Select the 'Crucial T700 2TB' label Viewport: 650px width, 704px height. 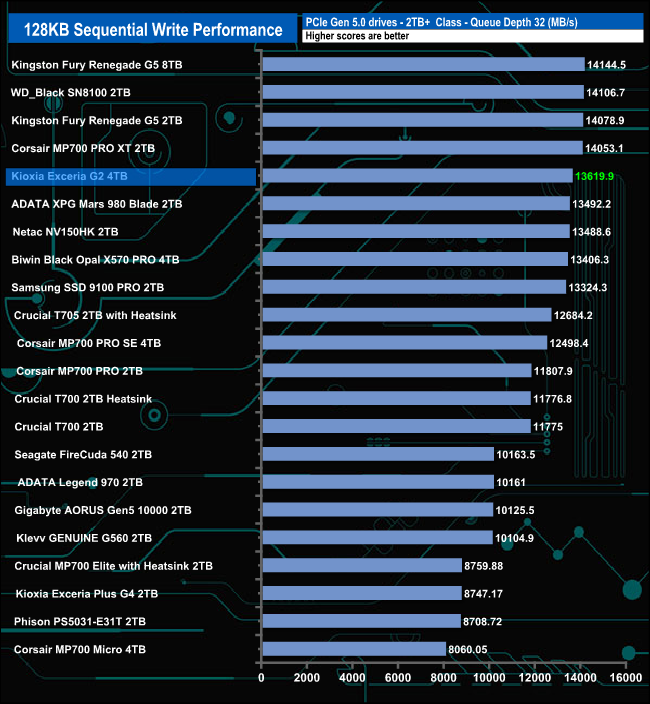(59, 427)
